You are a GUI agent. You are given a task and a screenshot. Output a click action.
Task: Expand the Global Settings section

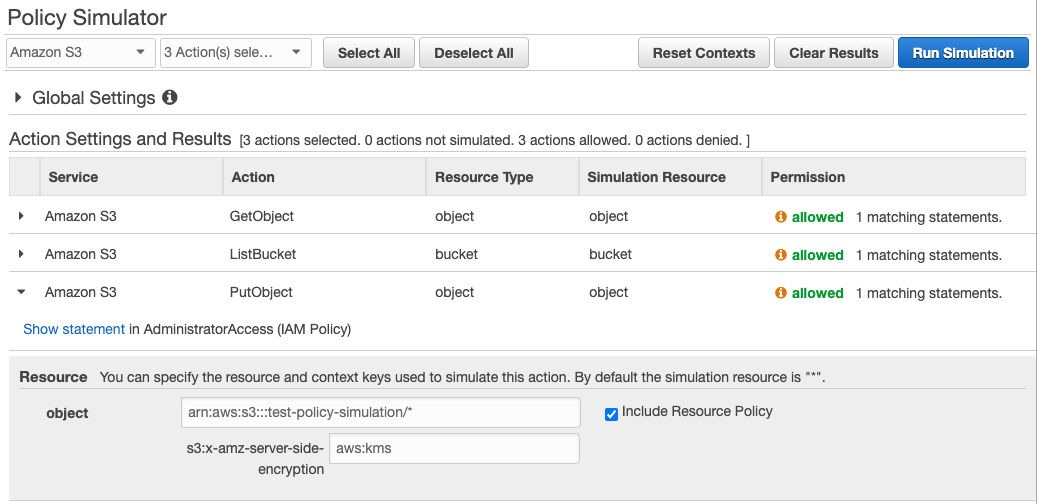tap(19, 98)
